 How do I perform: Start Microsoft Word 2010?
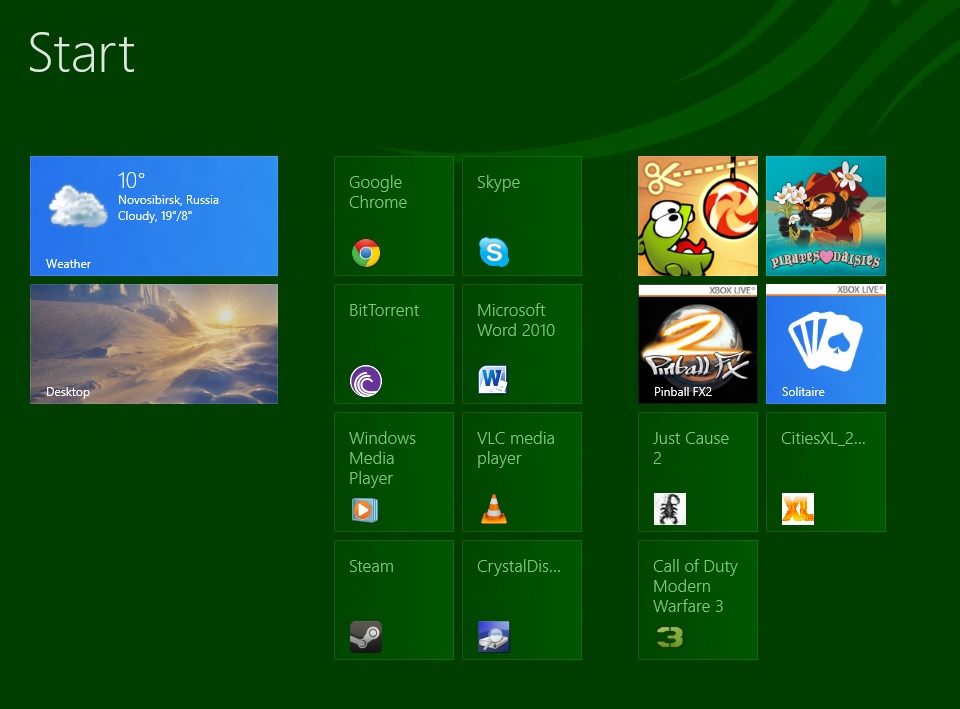[521, 344]
